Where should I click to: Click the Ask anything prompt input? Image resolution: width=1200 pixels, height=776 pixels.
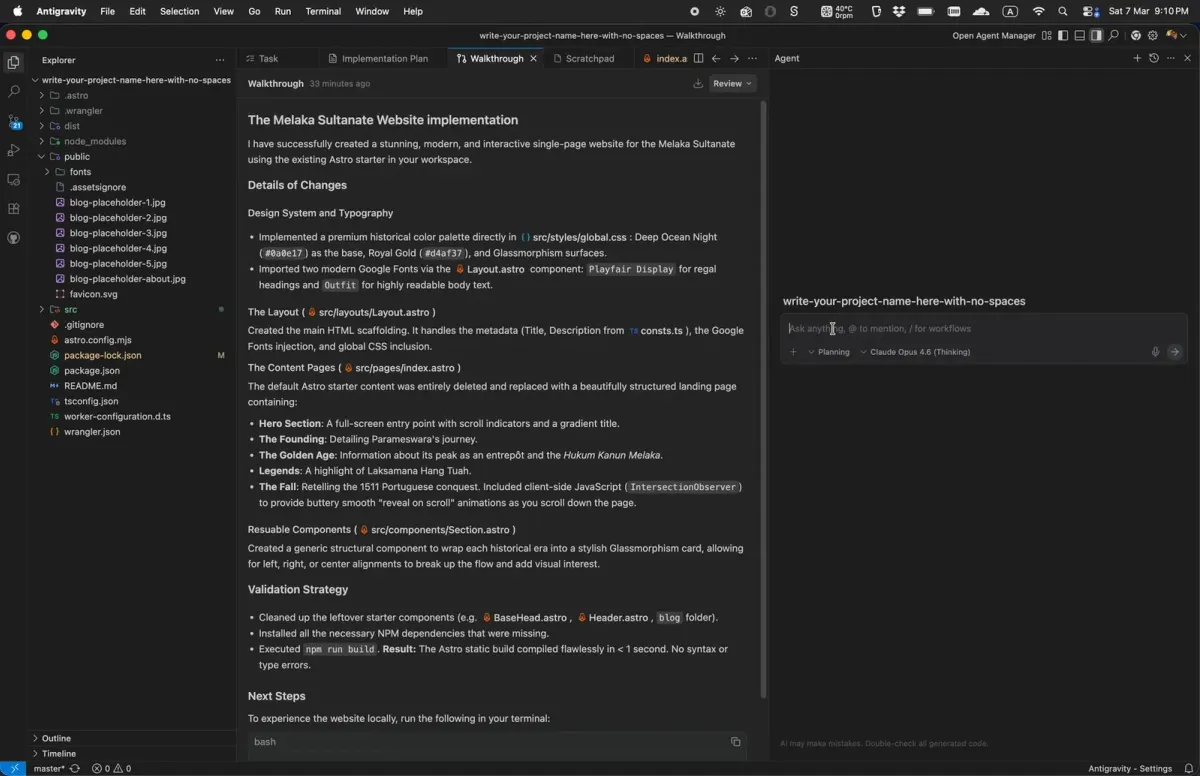click(x=983, y=329)
